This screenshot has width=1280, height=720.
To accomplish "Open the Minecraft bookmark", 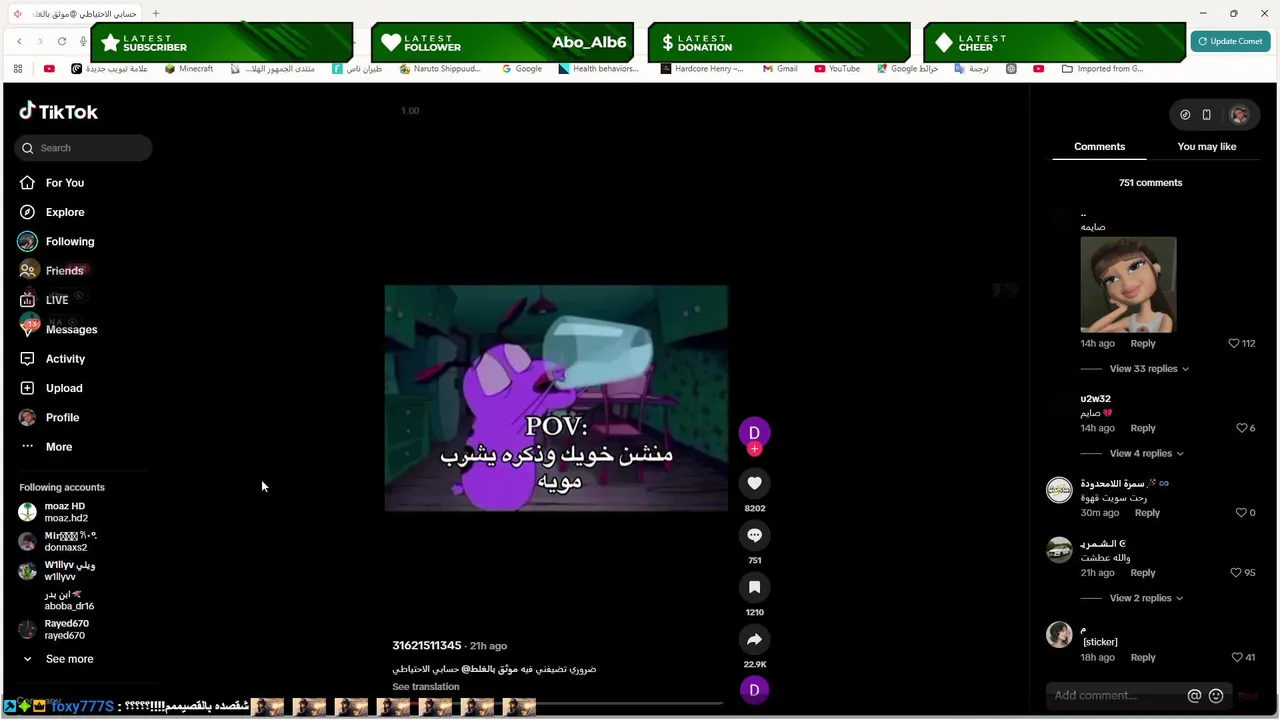I will [189, 69].
